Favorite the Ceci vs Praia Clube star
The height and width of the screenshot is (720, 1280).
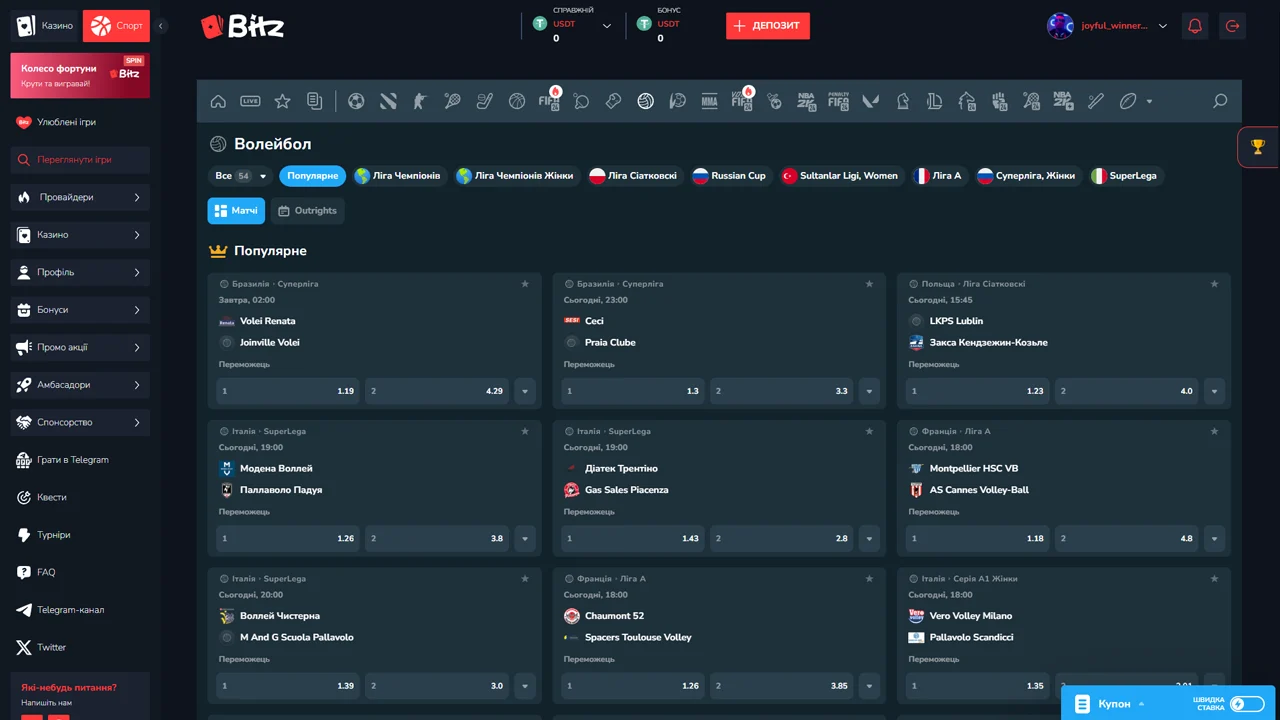coord(870,284)
